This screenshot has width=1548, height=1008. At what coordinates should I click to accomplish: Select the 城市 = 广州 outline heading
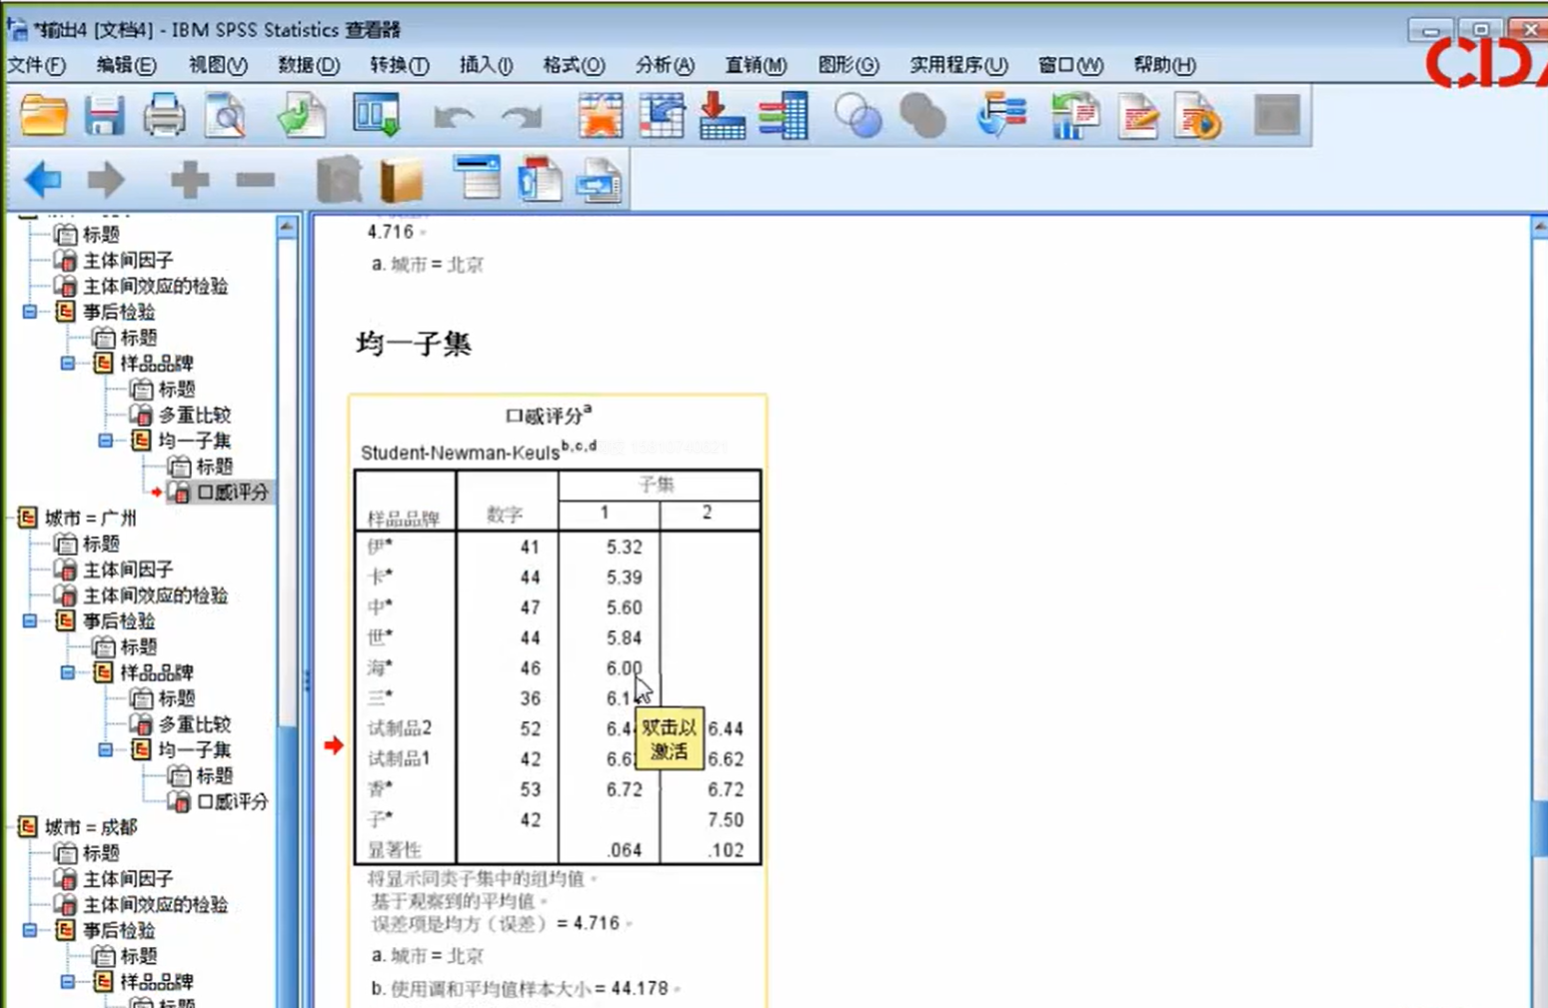[x=91, y=518]
